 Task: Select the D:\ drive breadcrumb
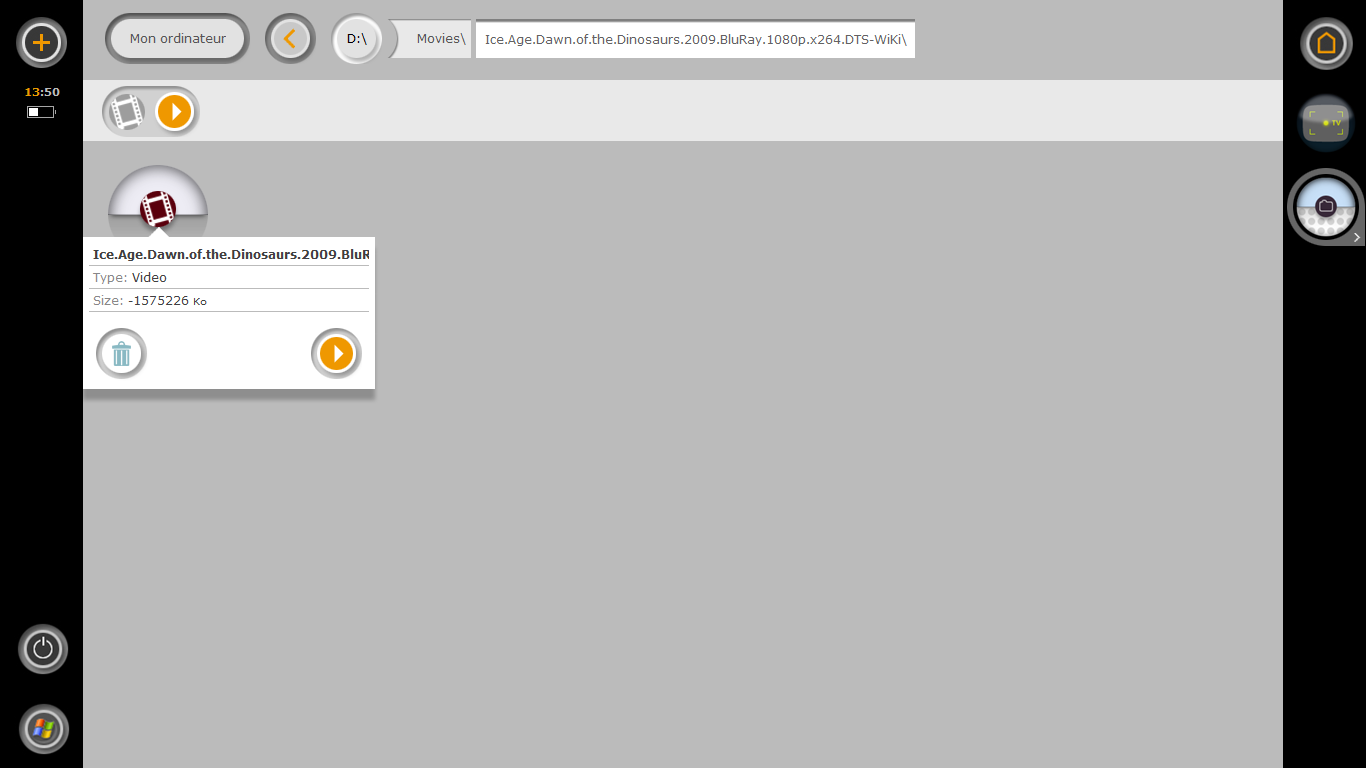(357, 39)
